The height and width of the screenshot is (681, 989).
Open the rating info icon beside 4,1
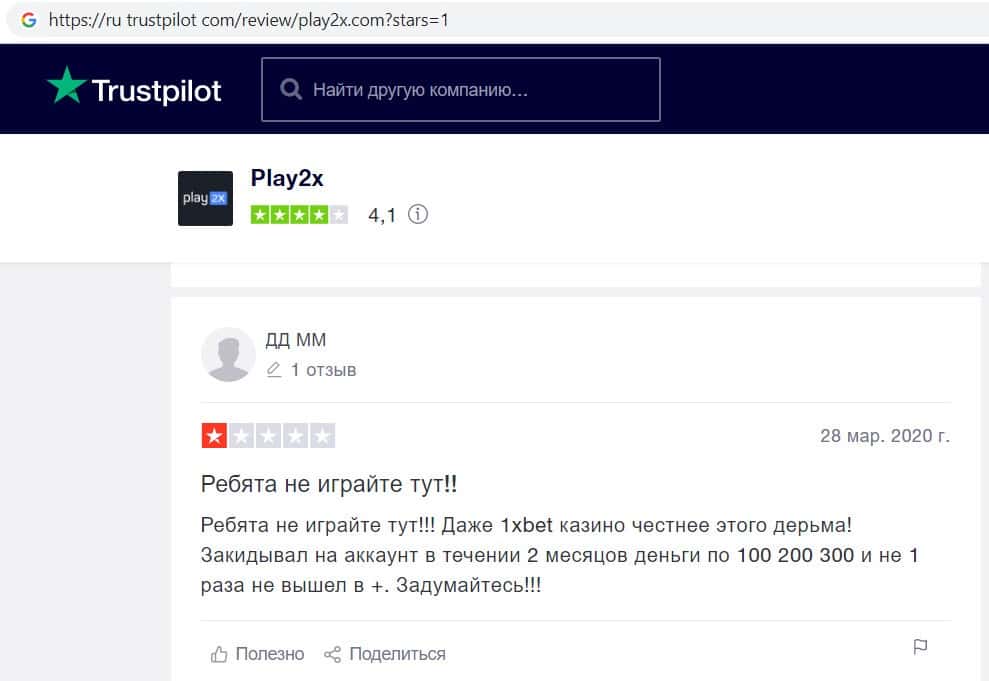click(418, 214)
